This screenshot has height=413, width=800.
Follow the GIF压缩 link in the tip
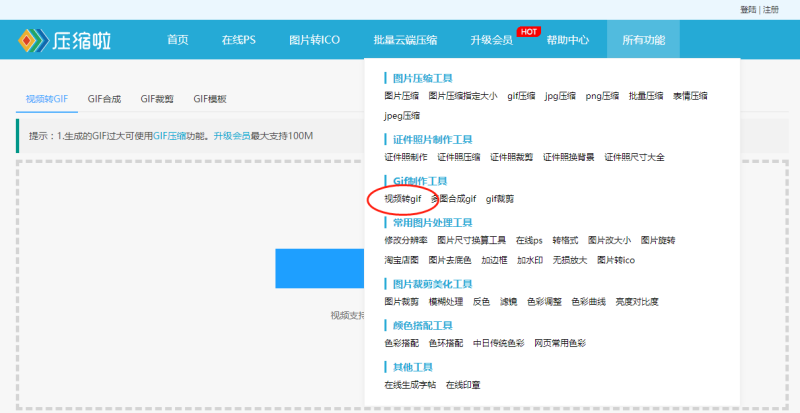pos(169,136)
